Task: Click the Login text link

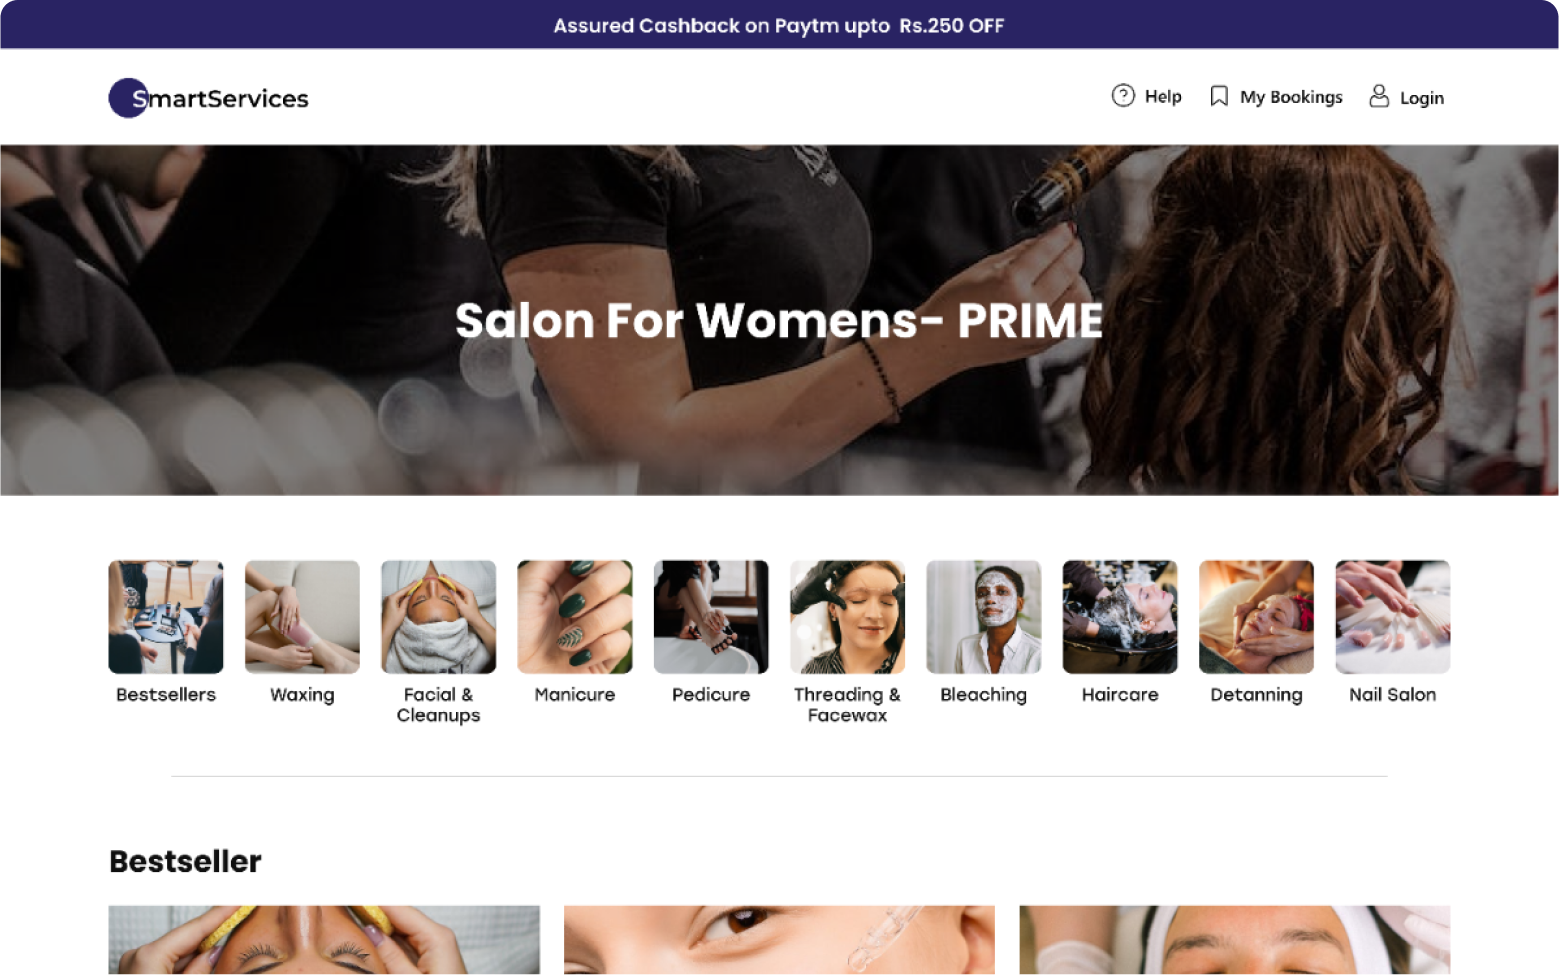Action: [1422, 98]
